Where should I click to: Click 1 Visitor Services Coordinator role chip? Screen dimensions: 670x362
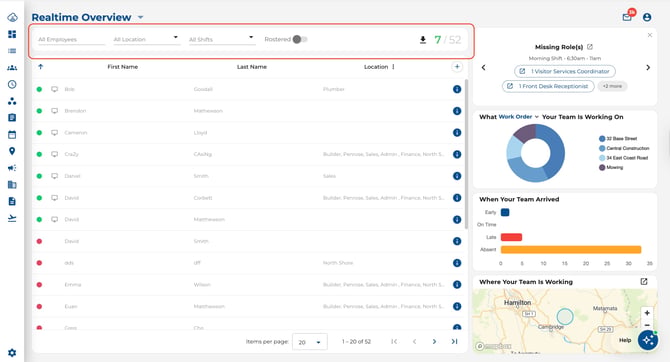pyautogui.click(x=565, y=71)
